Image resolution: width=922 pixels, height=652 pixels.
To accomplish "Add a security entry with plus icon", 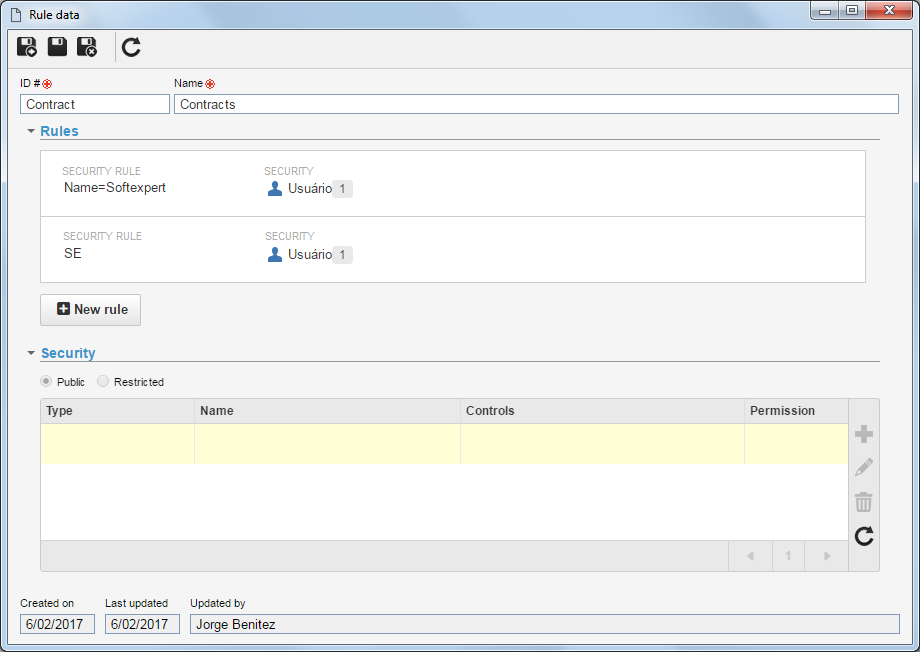I will (864, 434).
